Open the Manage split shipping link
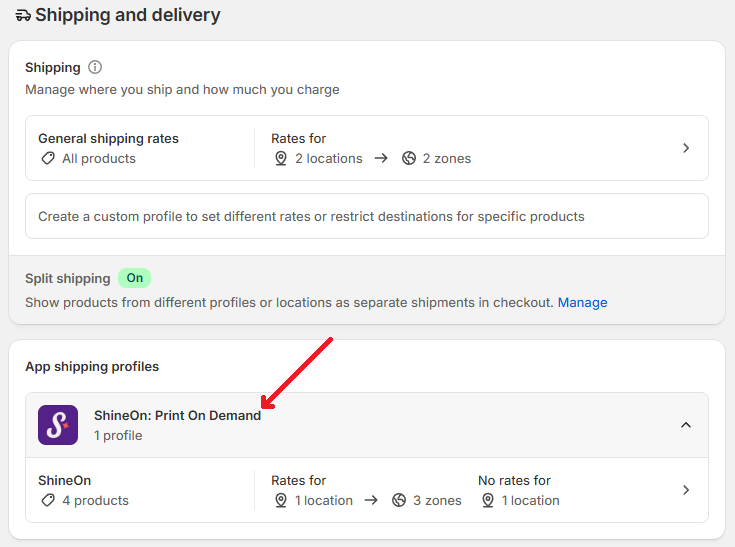735x547 pixels. coord(582,303)
